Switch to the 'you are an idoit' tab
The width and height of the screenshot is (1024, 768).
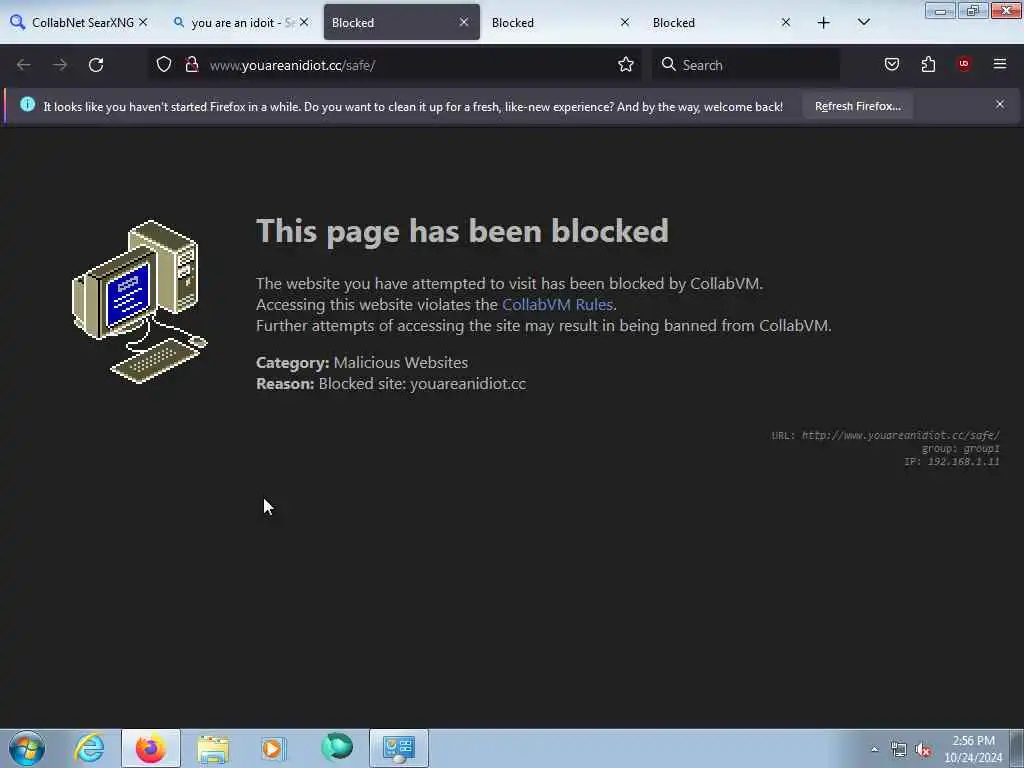tap(239, 23)
